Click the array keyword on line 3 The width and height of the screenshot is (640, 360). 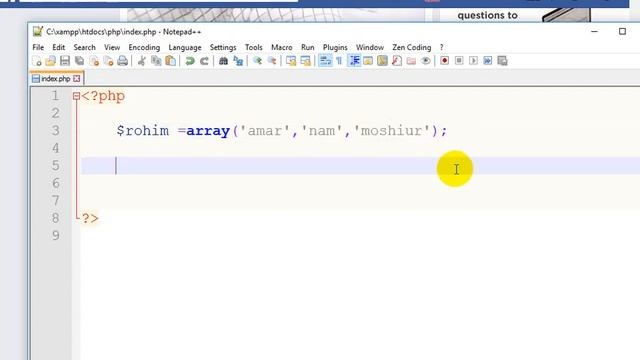coord(208,131)
